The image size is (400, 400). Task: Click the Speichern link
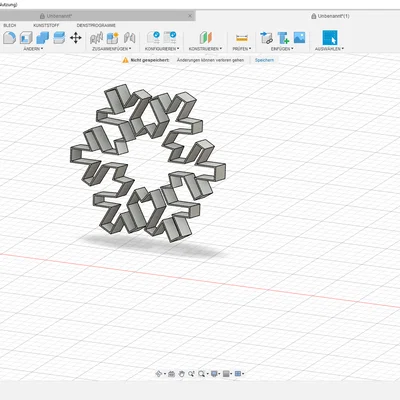(264, 60)
